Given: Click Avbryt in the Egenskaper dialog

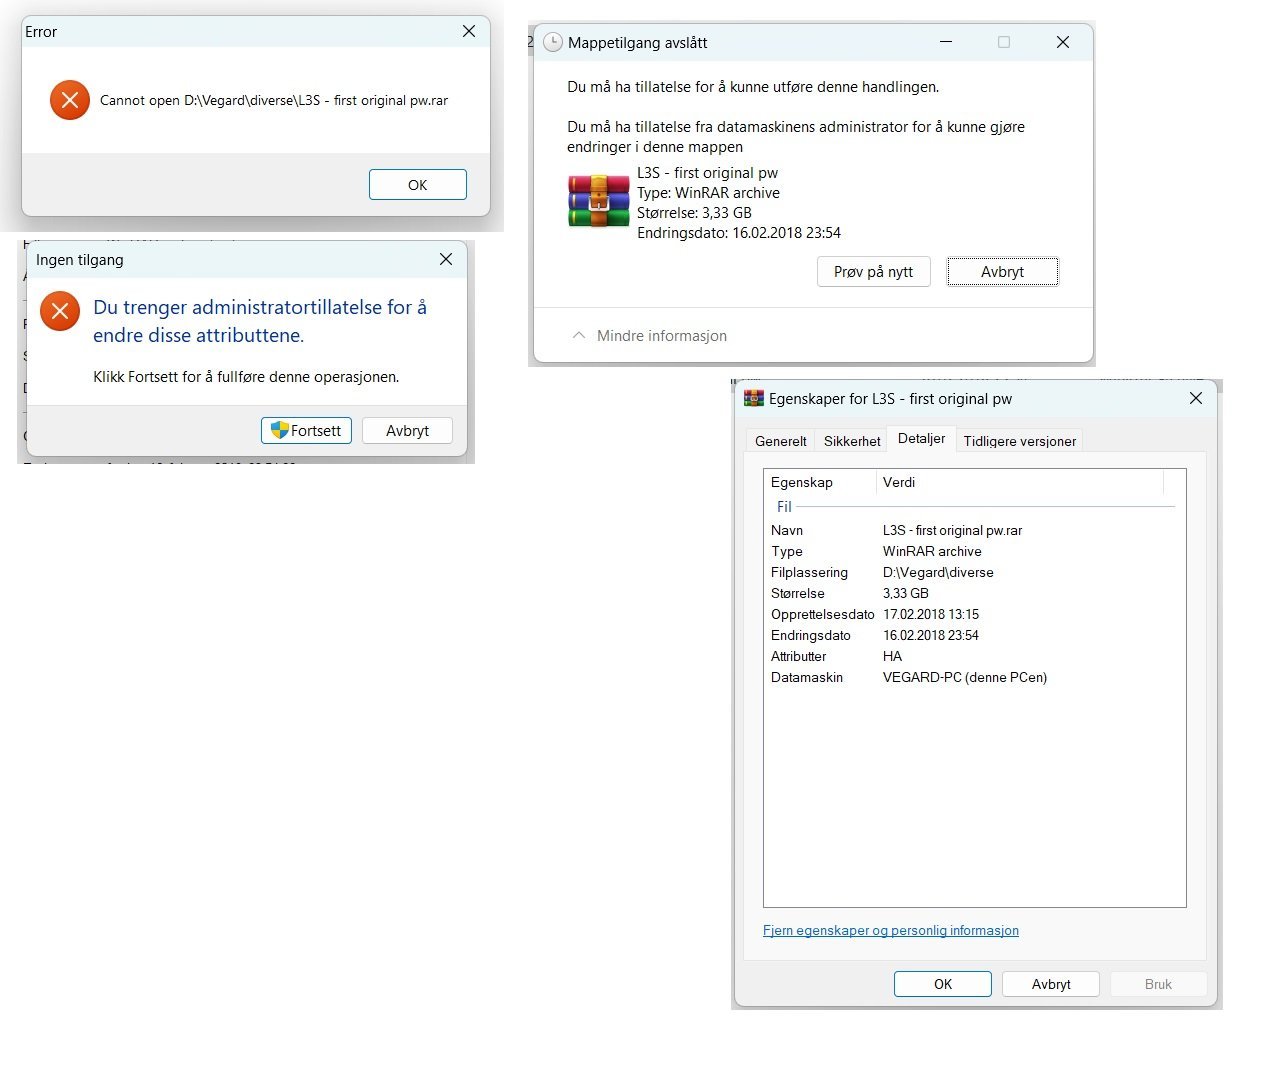Looking at the screenshot, I should 1051,984.
